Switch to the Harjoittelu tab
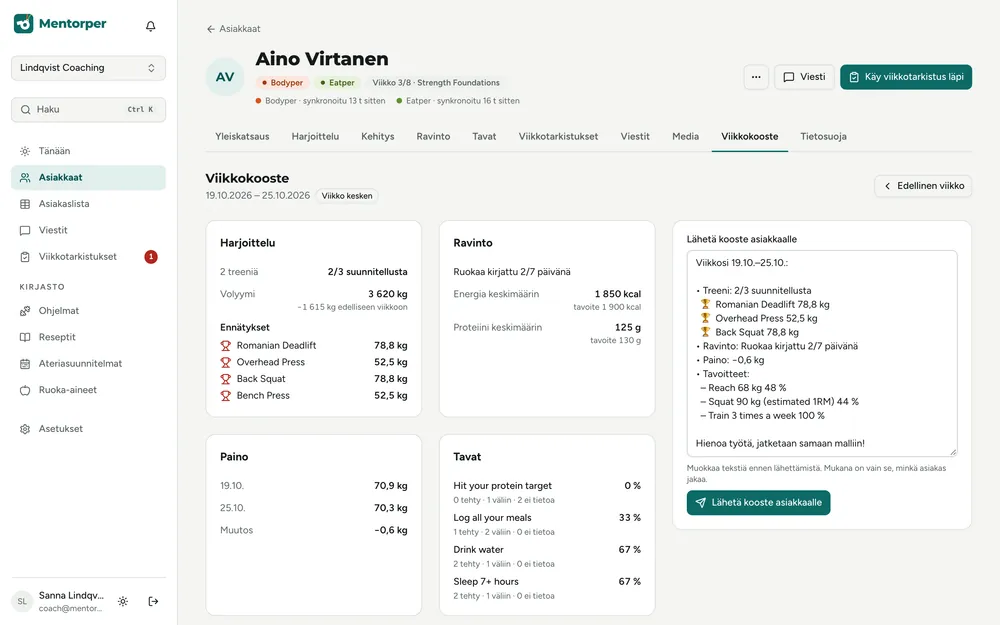This screenshot has width=1000, height=625. coord(315,136)
